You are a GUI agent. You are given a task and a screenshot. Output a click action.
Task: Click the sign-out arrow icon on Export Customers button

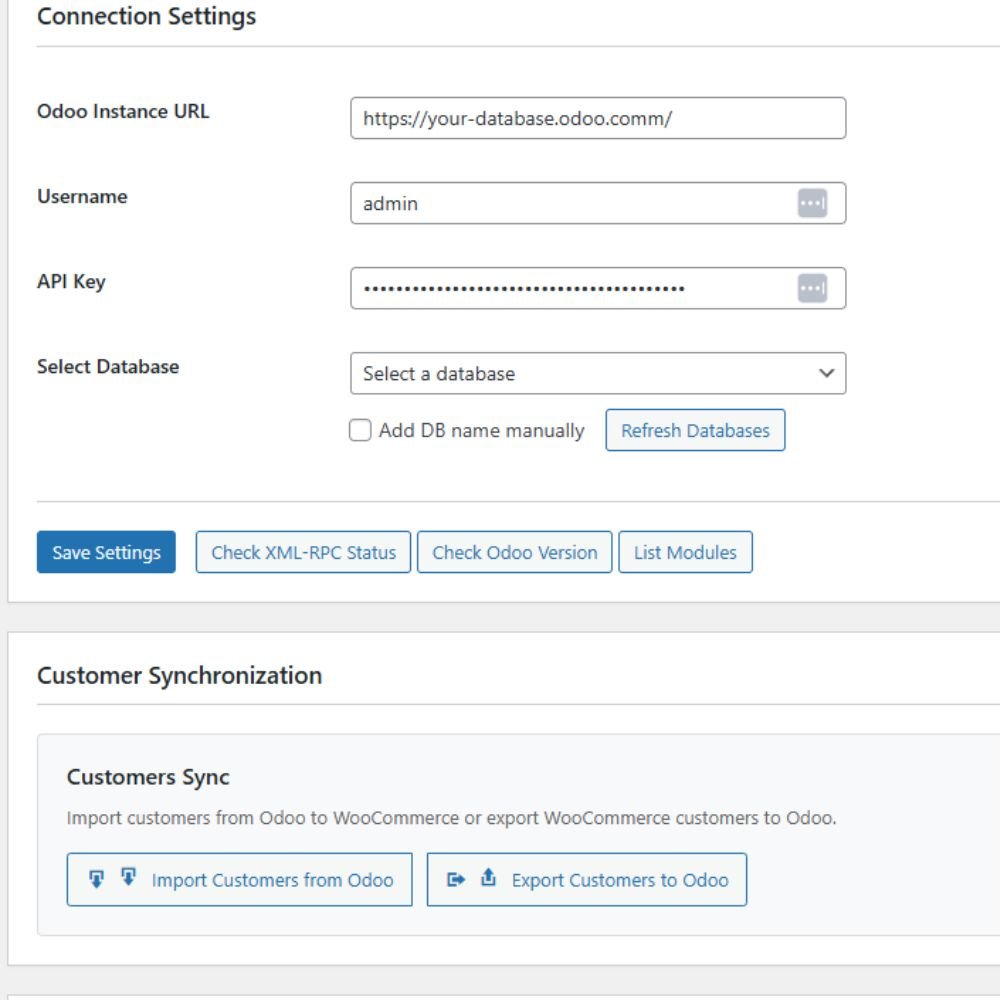click(x=456, y=879)
